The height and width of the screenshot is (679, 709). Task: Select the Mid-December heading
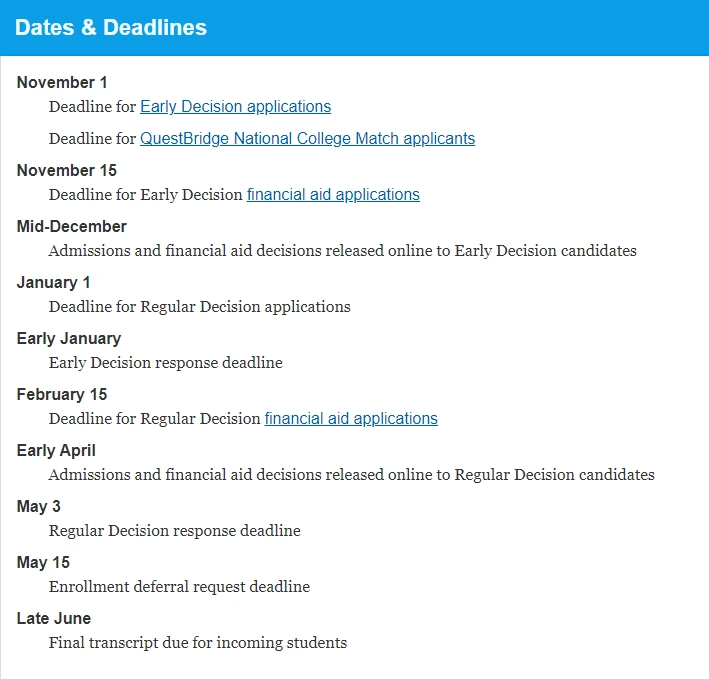pos(72,226)
